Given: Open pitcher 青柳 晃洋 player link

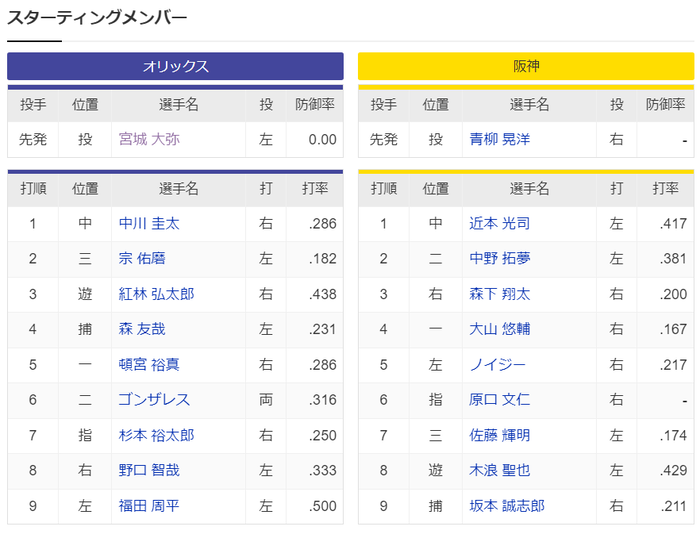Looking at the screenshot, I should click(x=500, y=139).
